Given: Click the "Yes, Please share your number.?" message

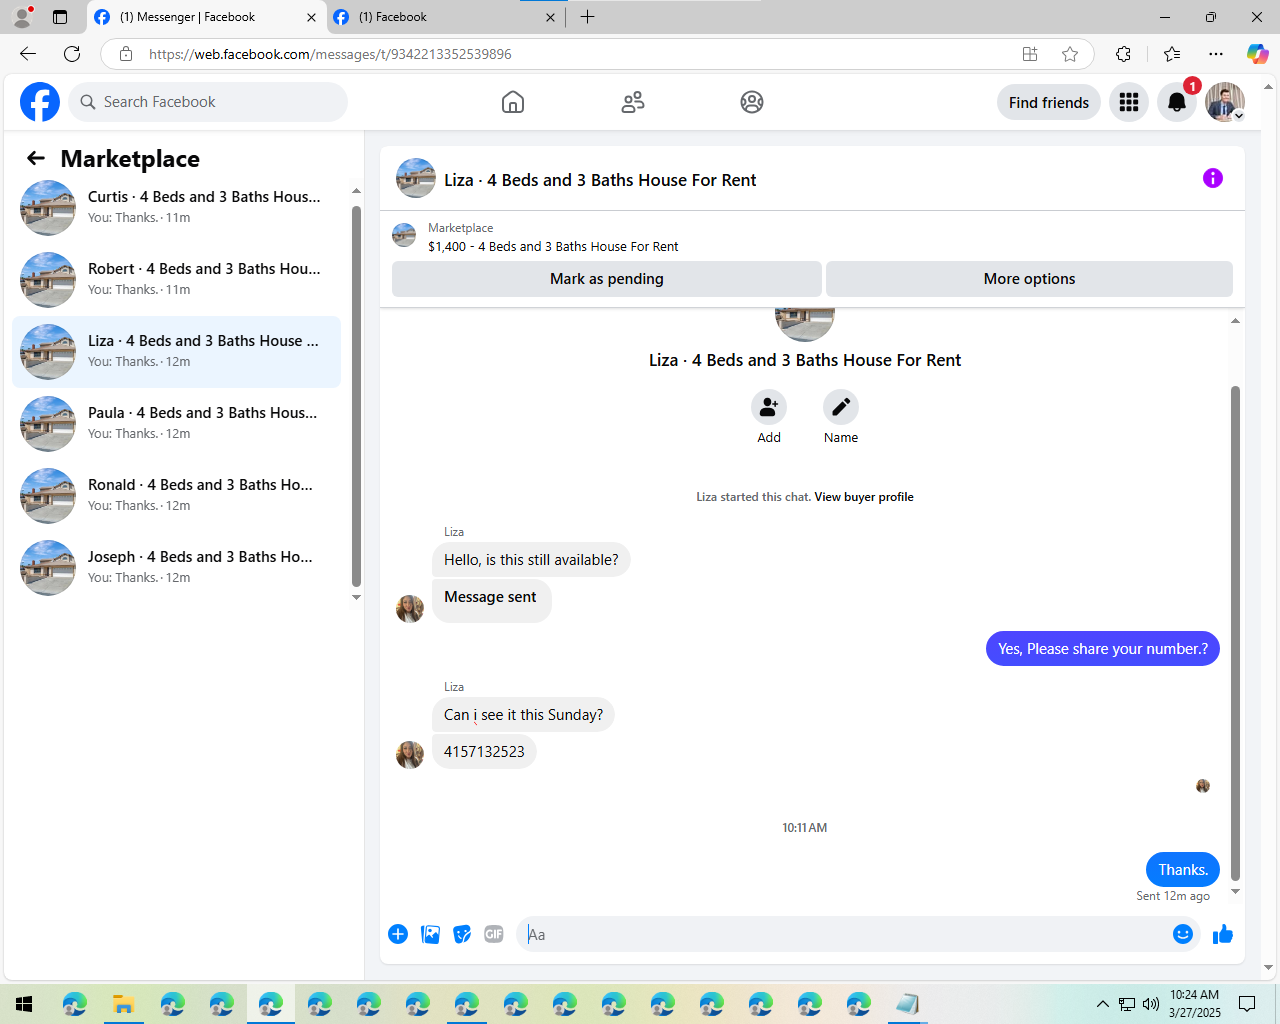Looking at the screenshot, I should click(1103, 649).
